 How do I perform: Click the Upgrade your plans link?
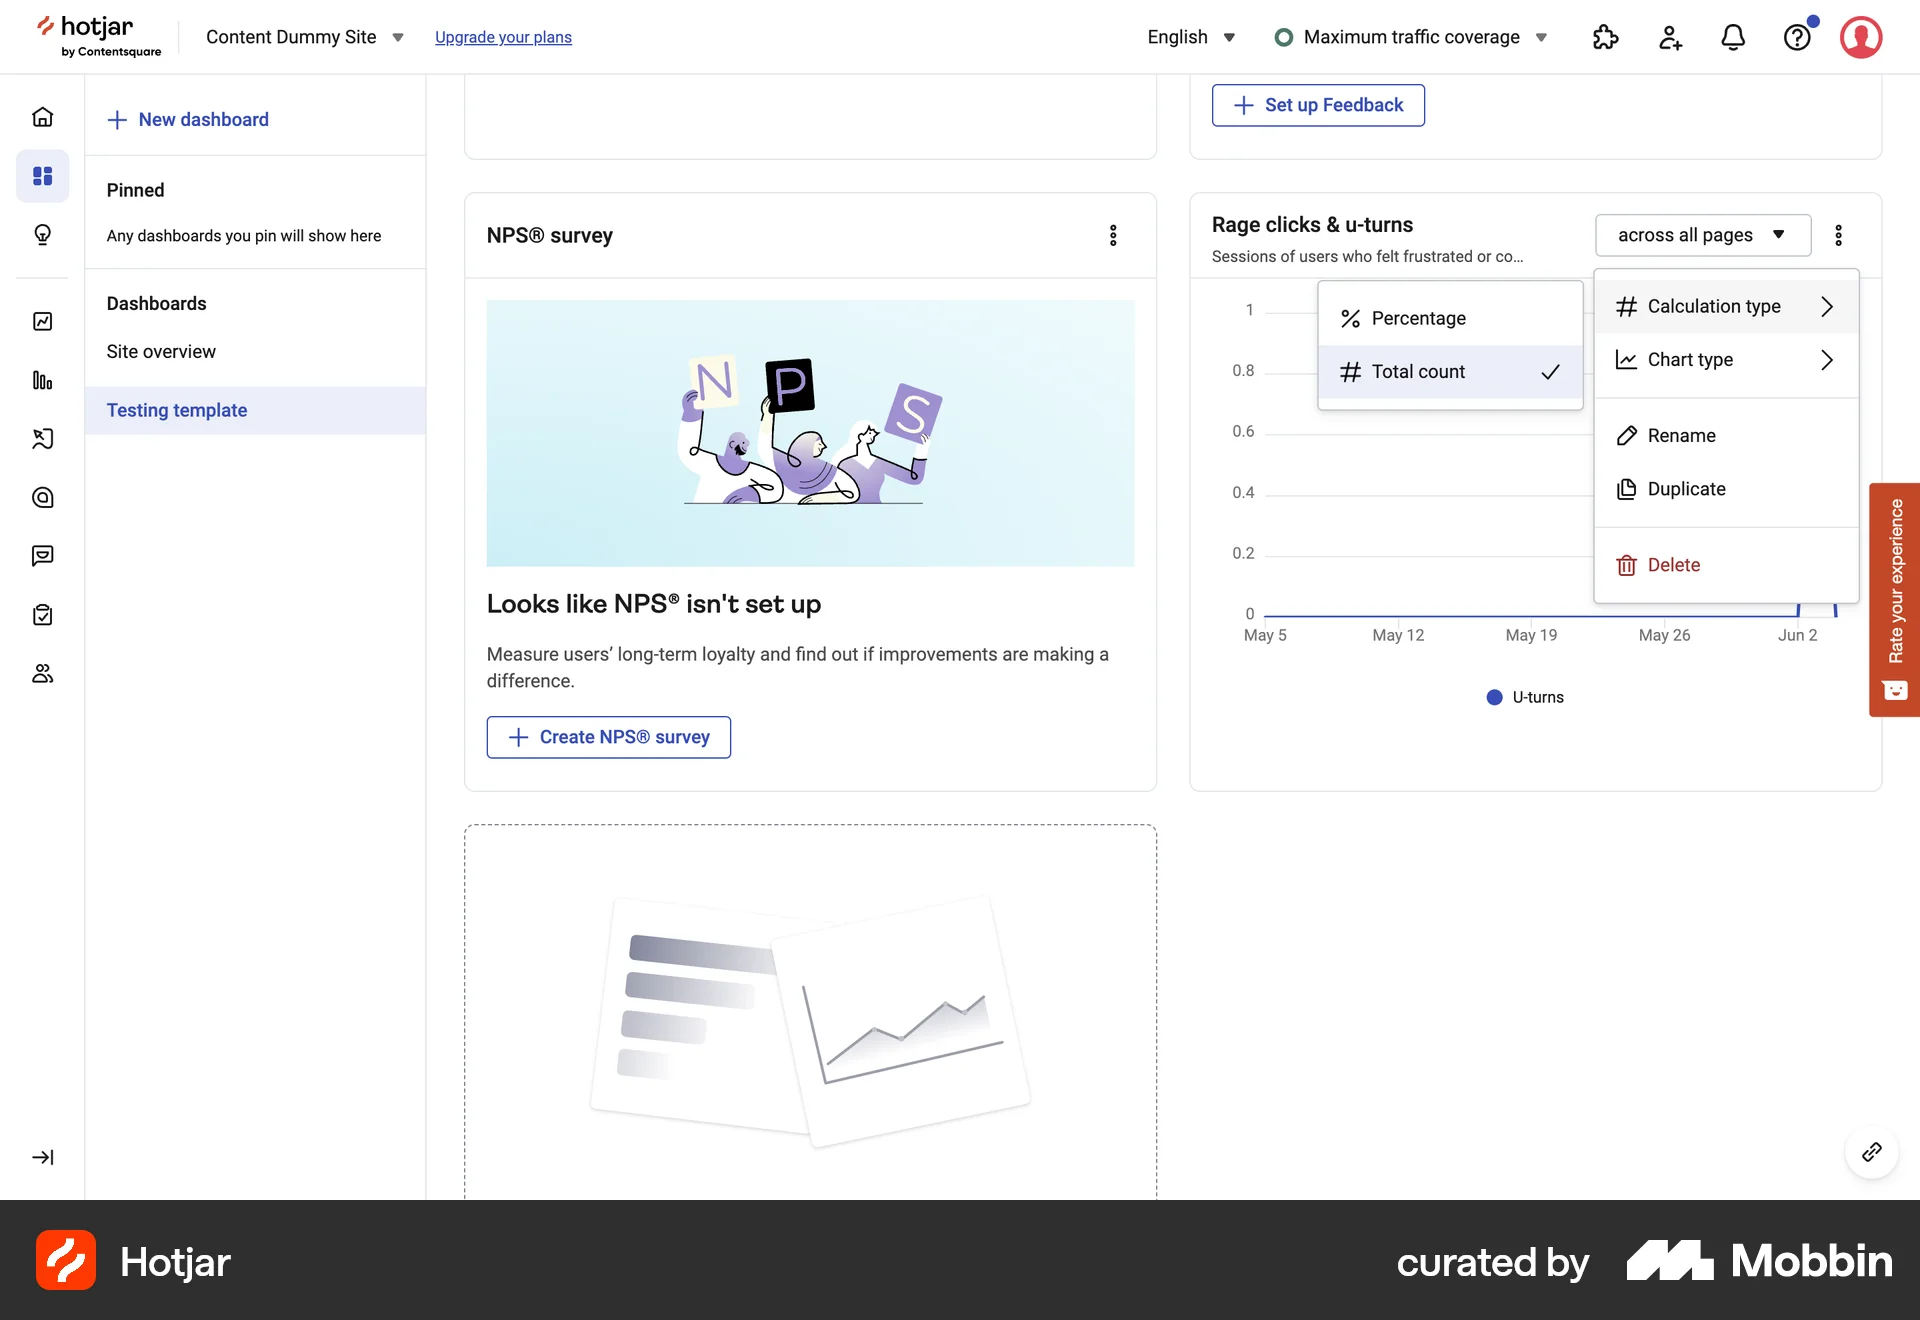pos(503,37)
